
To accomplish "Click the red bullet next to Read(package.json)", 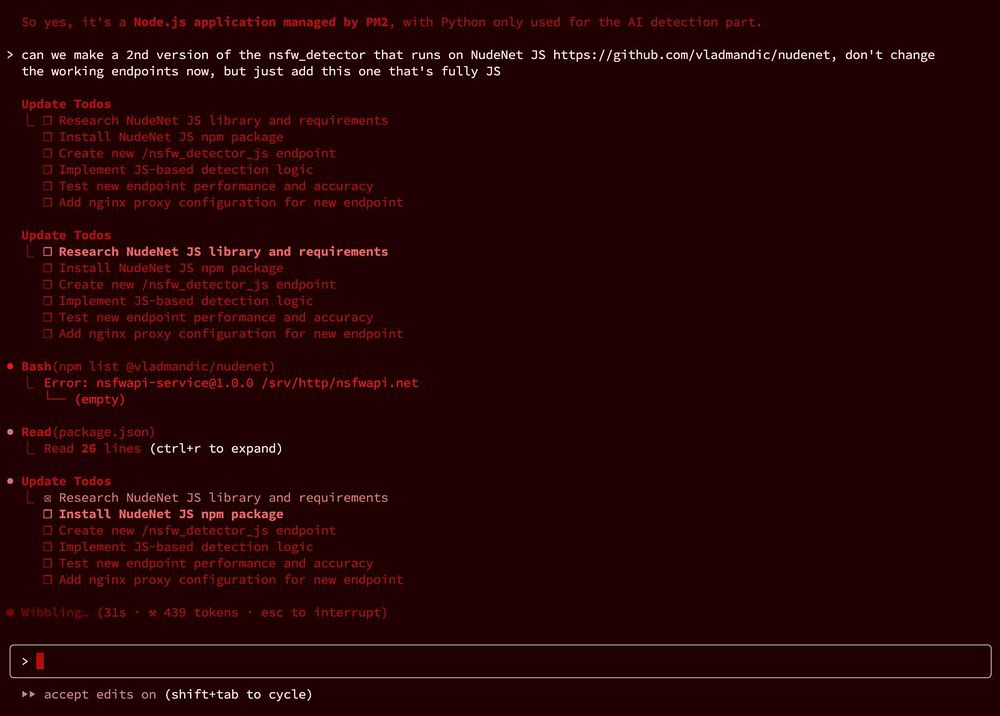I will pos(10,432).
